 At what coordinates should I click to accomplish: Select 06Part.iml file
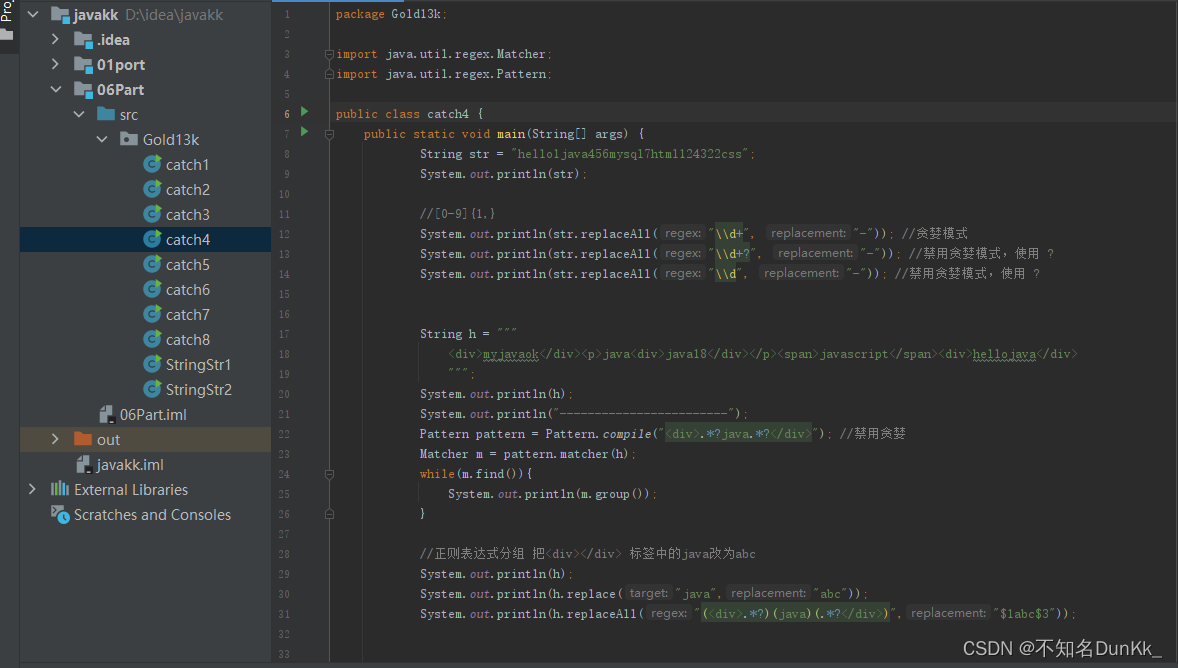point(153,415)
